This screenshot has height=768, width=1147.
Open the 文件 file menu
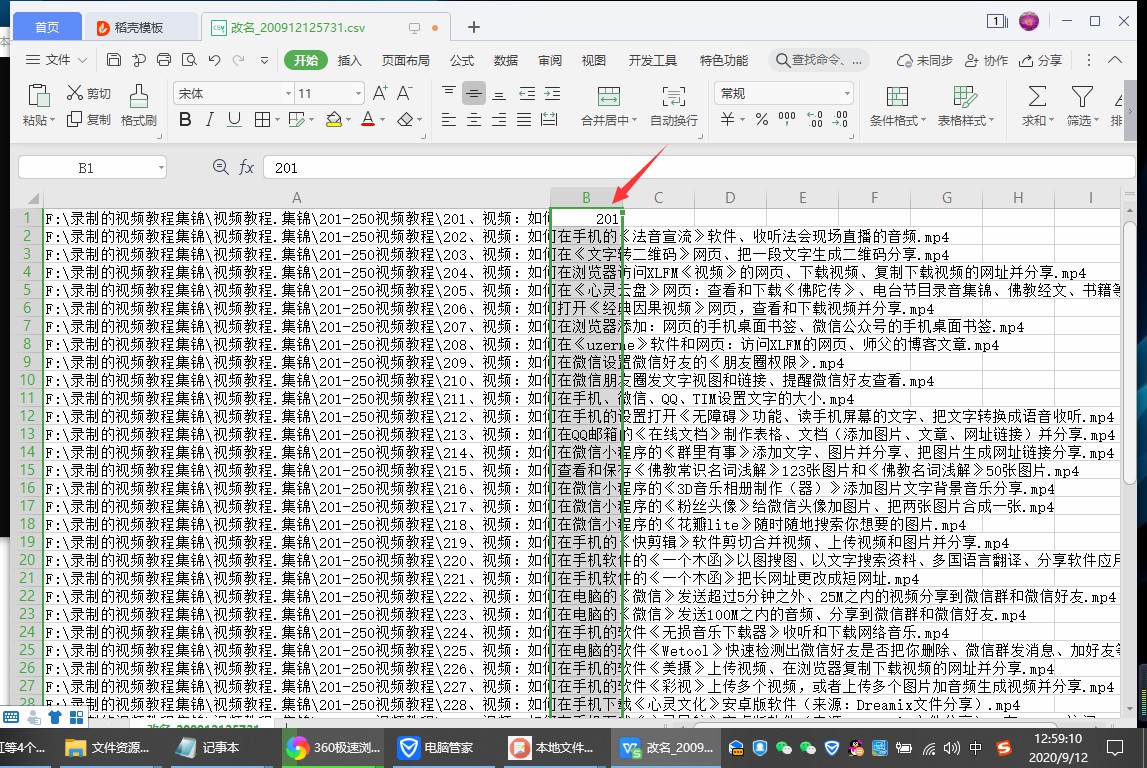56,60
